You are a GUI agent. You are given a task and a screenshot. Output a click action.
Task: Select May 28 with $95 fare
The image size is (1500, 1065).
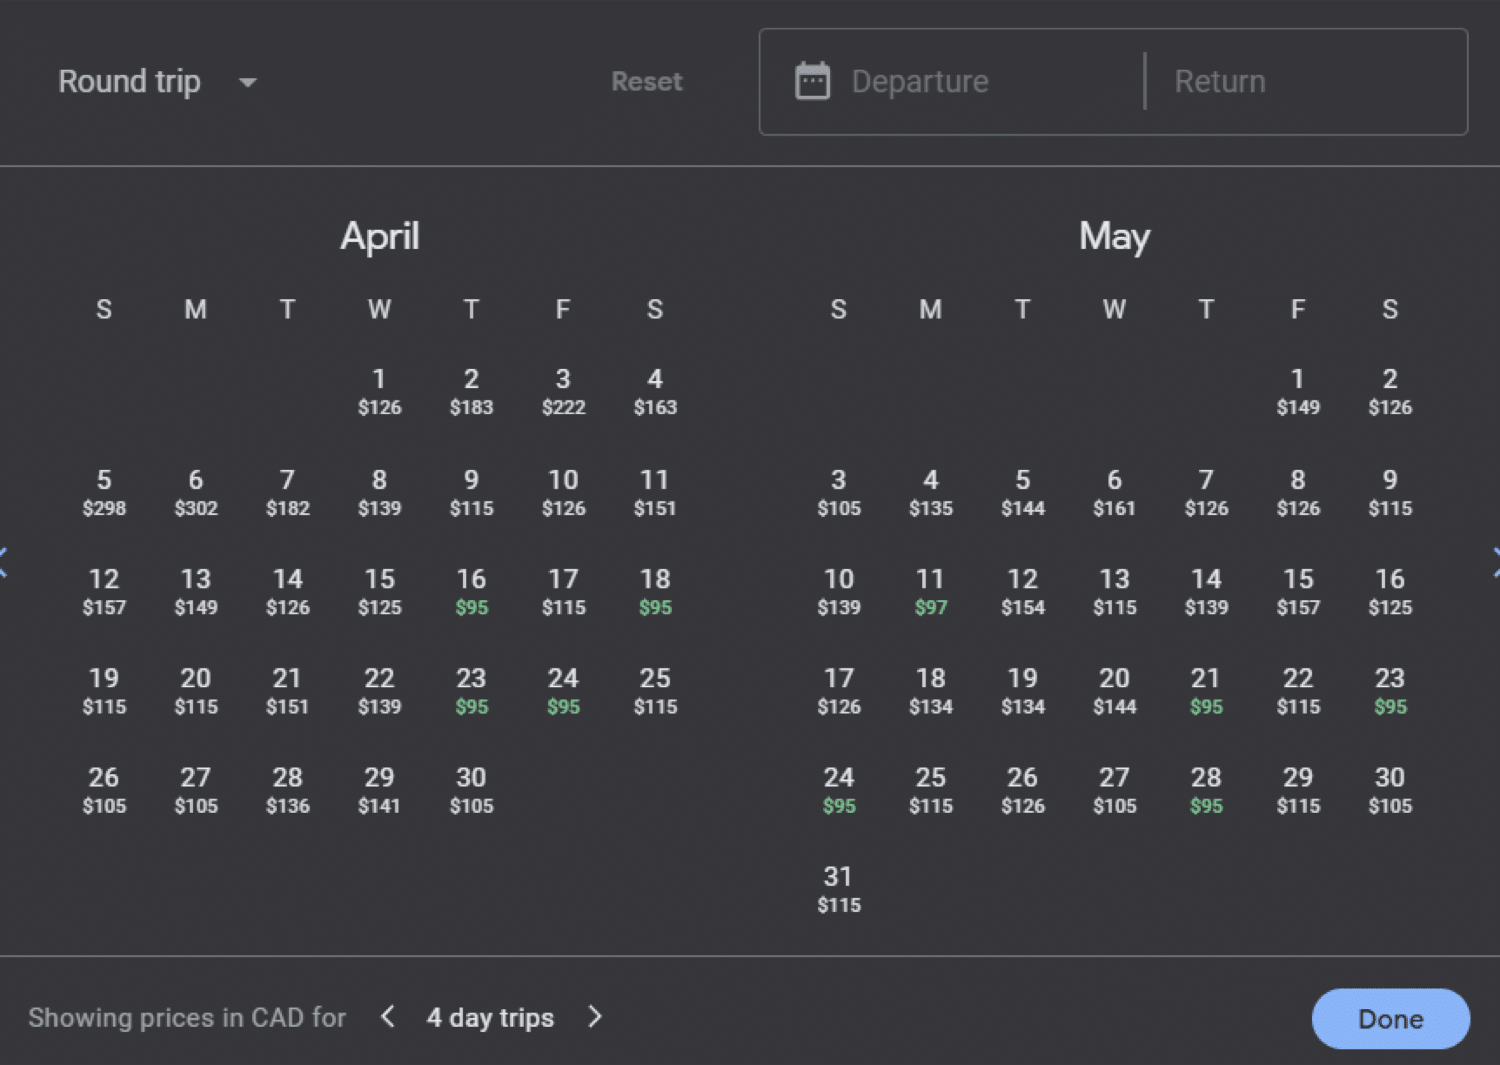[x=1206, y=789]
